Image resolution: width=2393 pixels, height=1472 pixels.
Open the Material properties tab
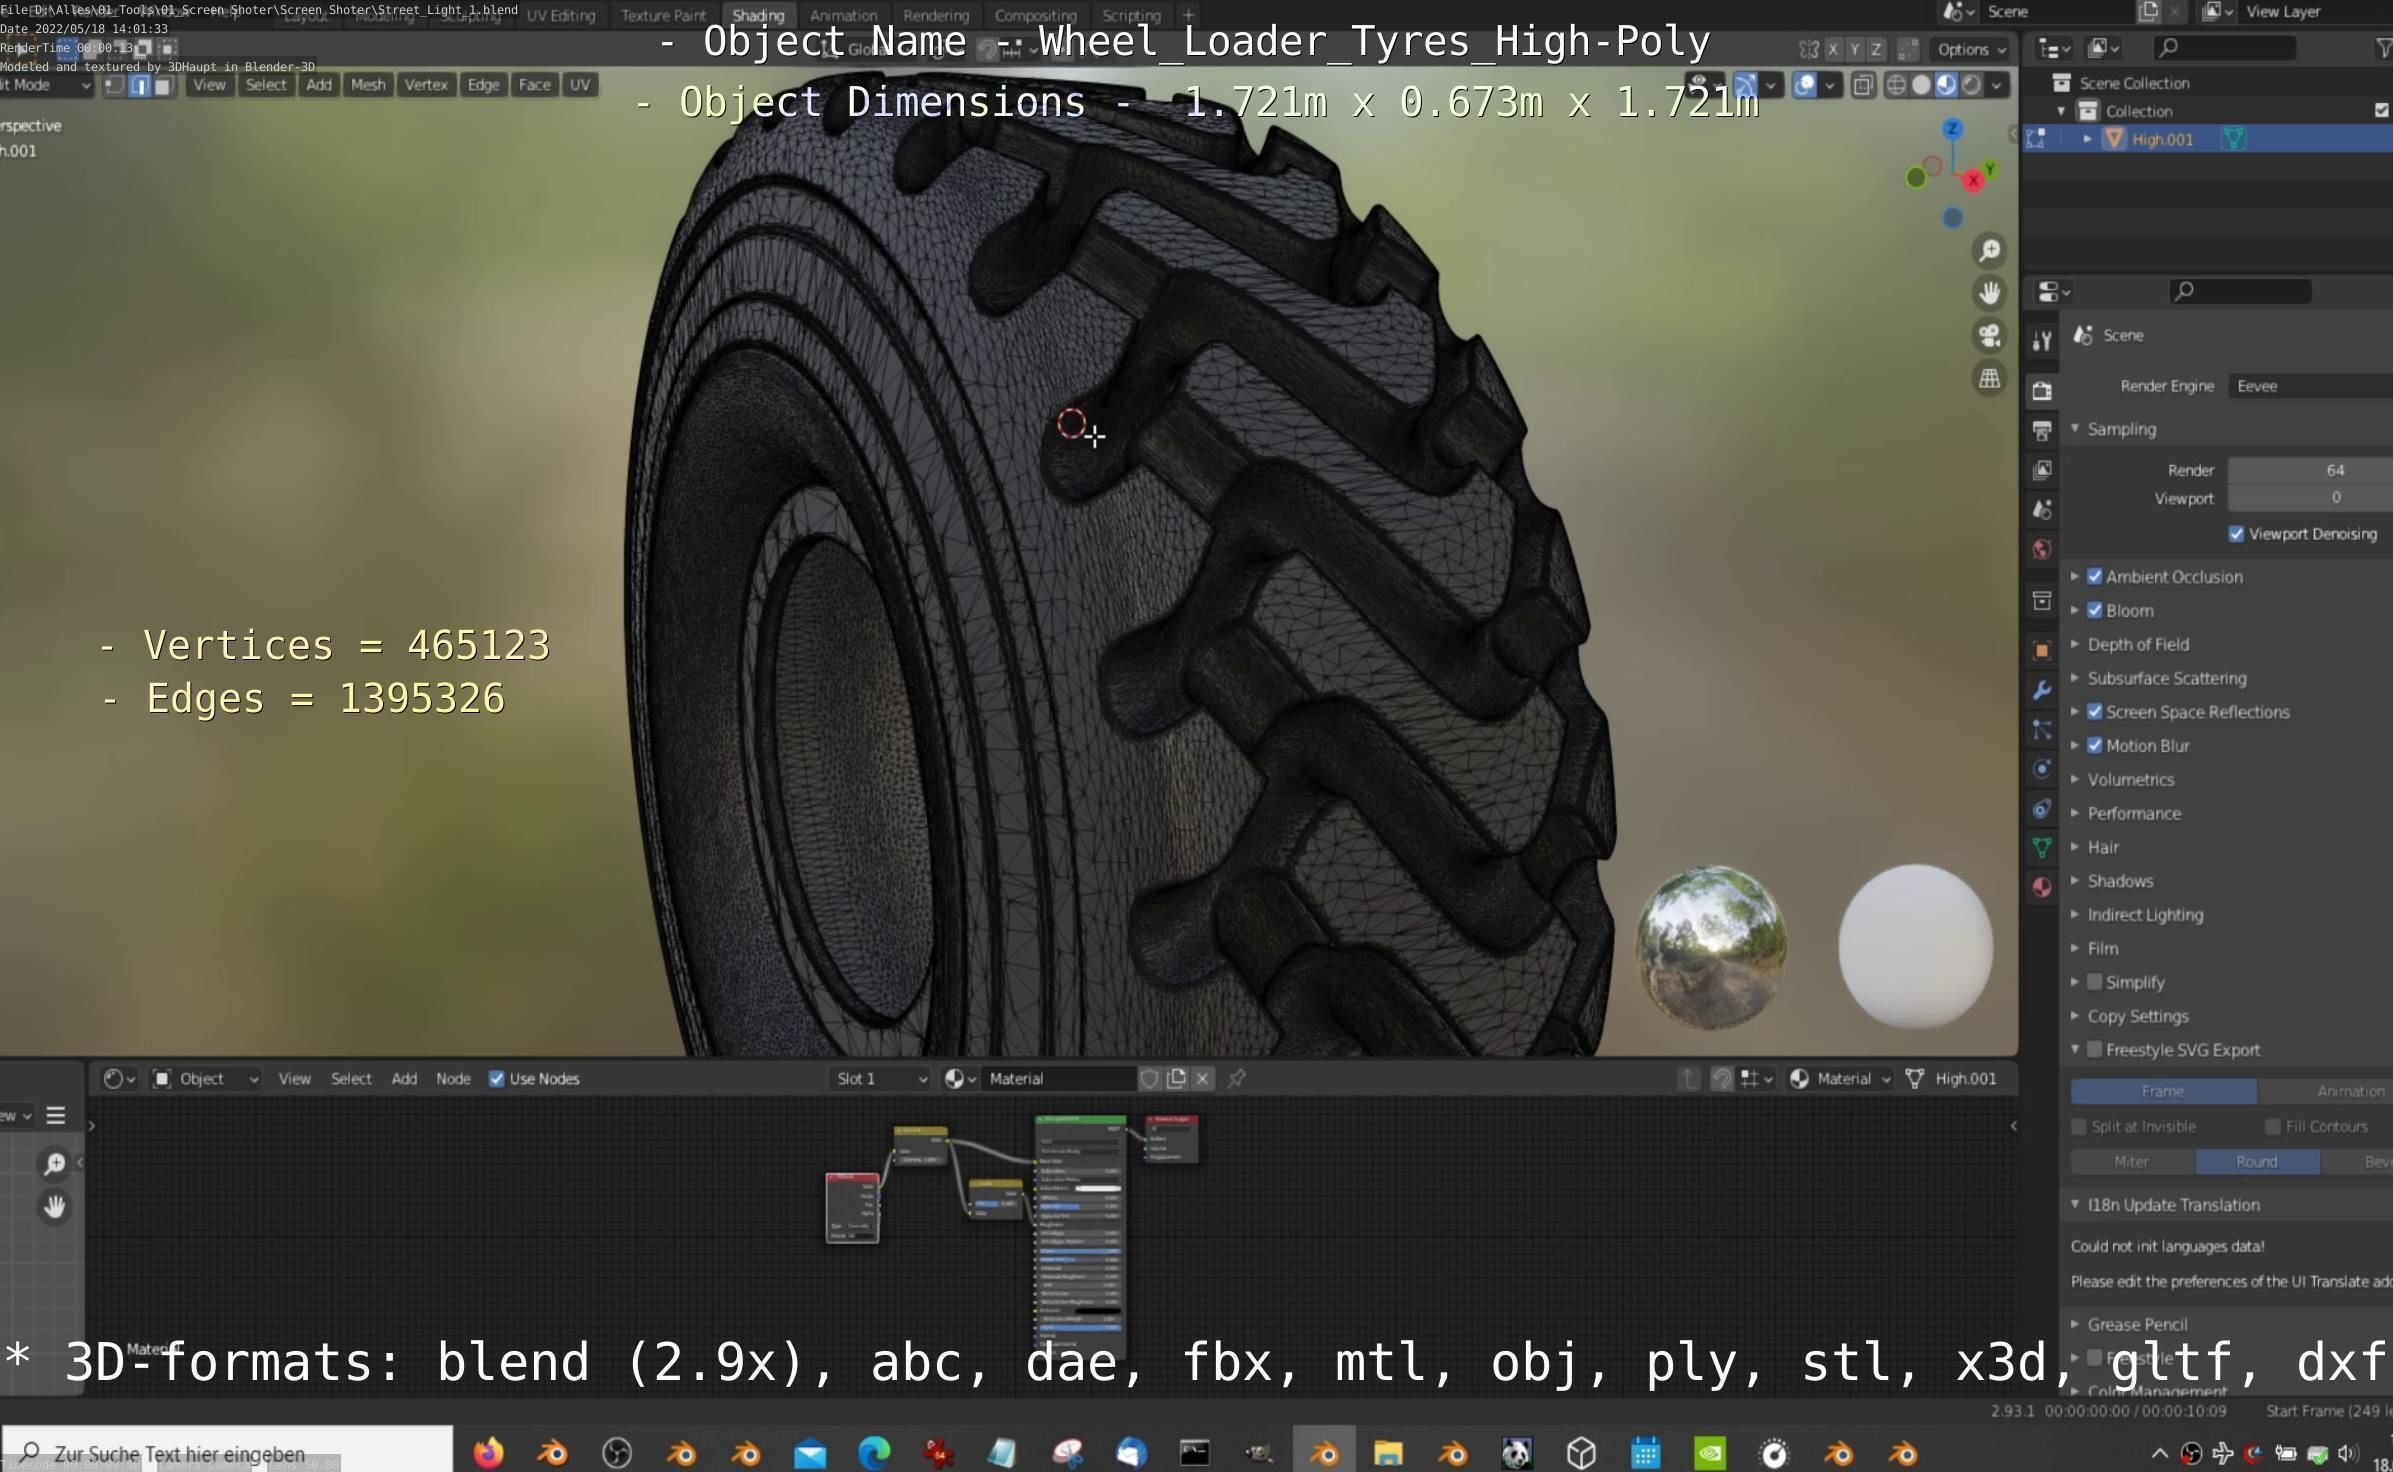pyautogui.click(x=2042, y=887)
